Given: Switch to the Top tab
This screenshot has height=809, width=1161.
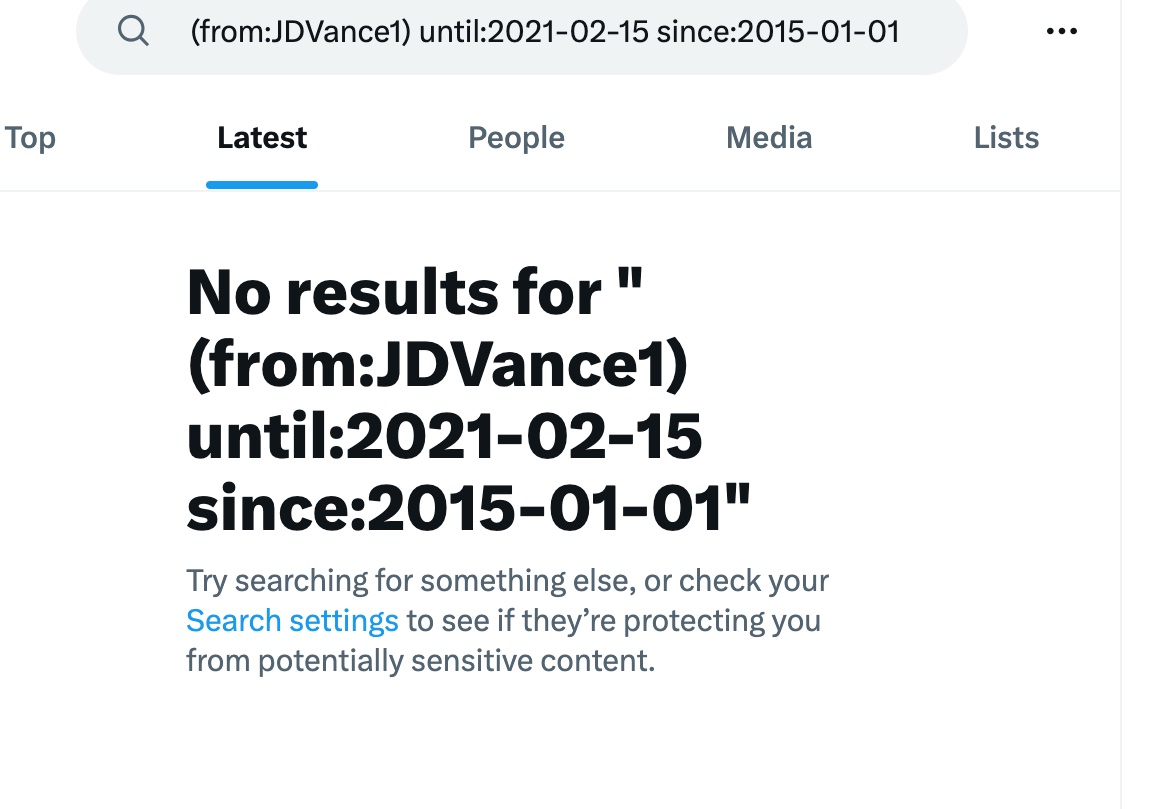Looking at the screenshot, I should pyautogui.click(x=30, y=138).
